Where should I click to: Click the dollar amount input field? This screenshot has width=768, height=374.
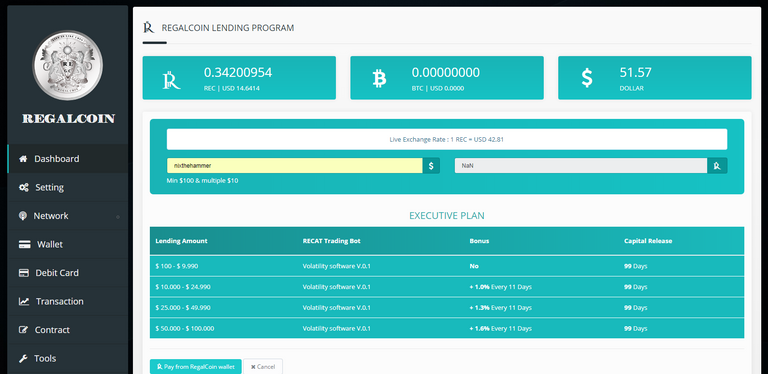coord(294,166)
